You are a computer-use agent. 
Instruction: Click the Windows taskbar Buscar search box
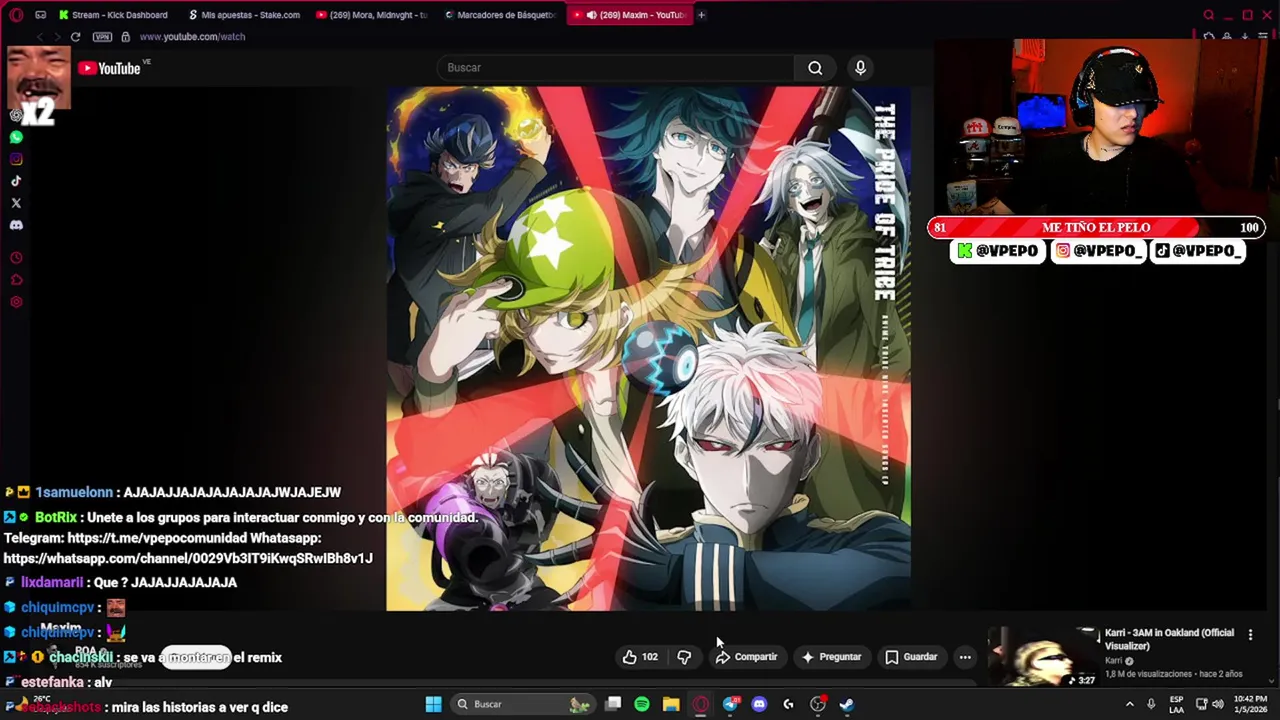pos(522,704)
